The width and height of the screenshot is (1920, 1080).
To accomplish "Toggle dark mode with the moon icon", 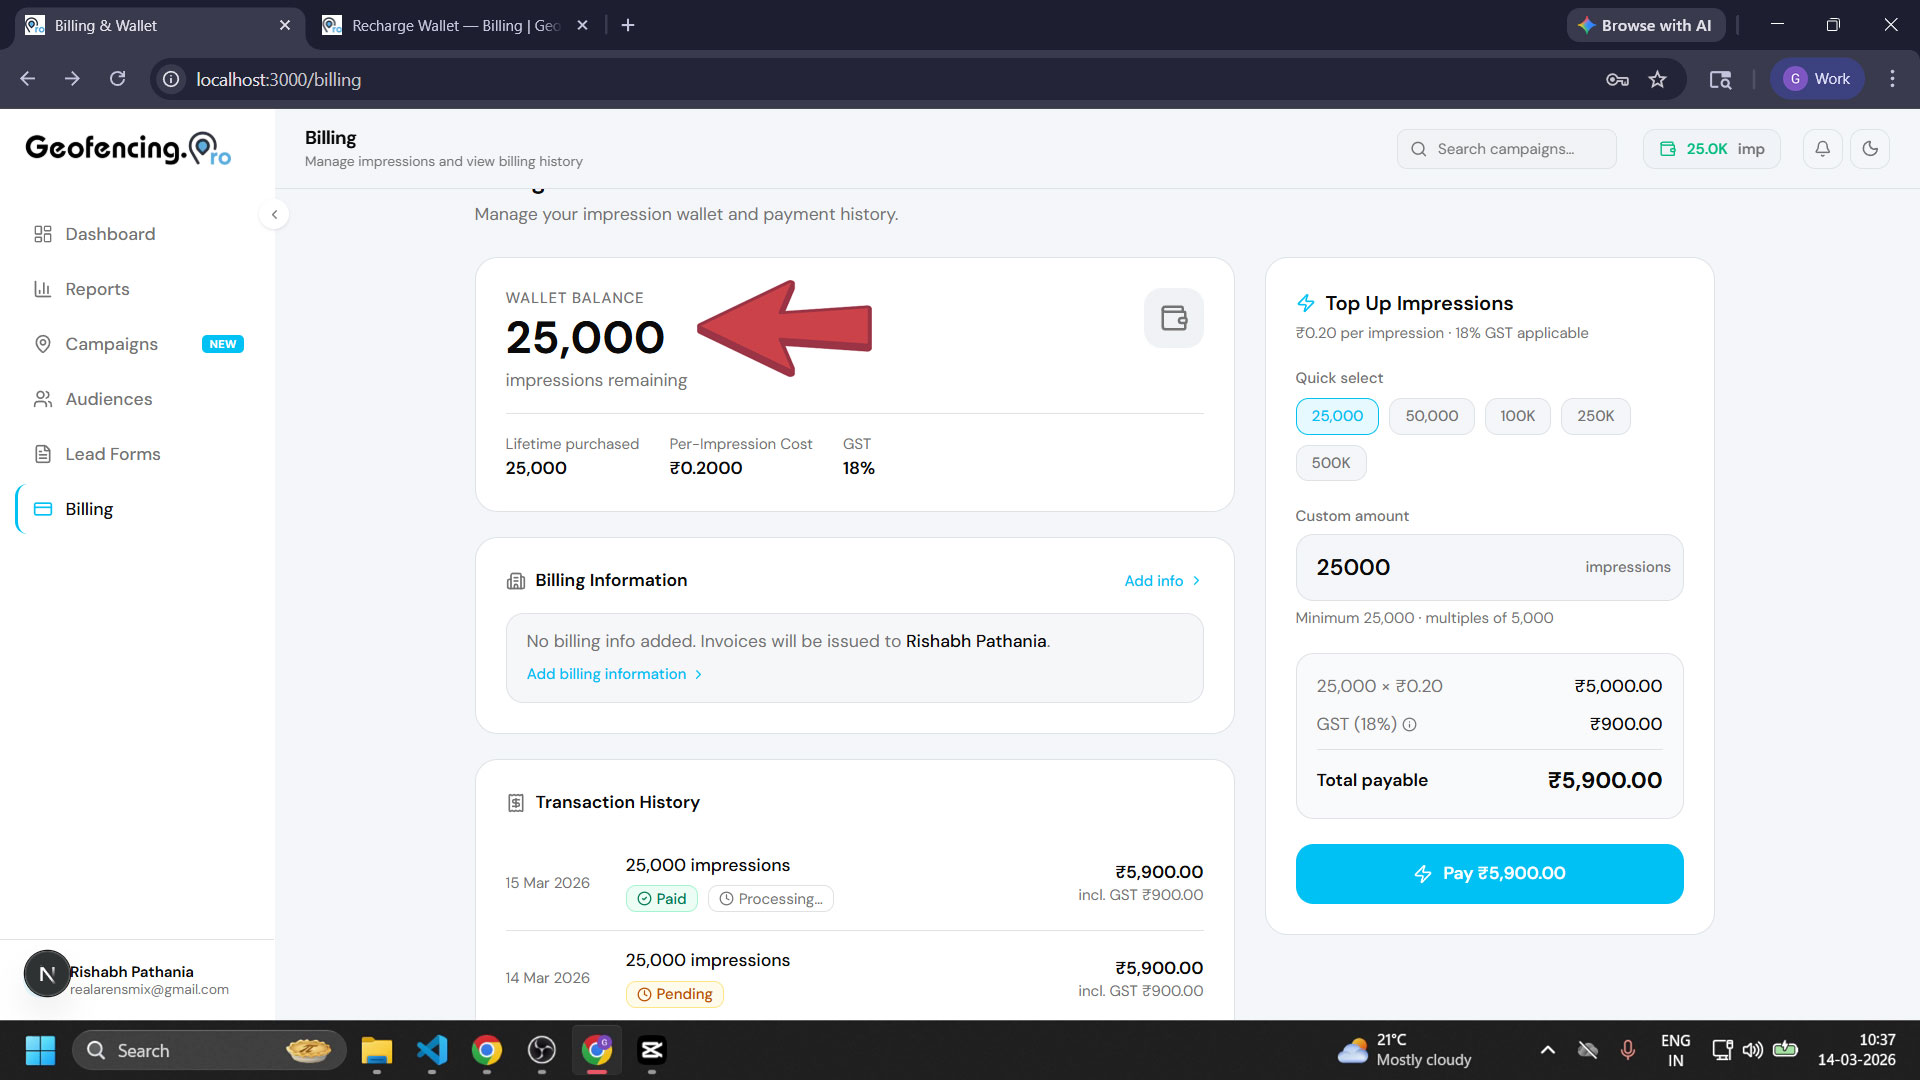I will (x=1871, y=148).
